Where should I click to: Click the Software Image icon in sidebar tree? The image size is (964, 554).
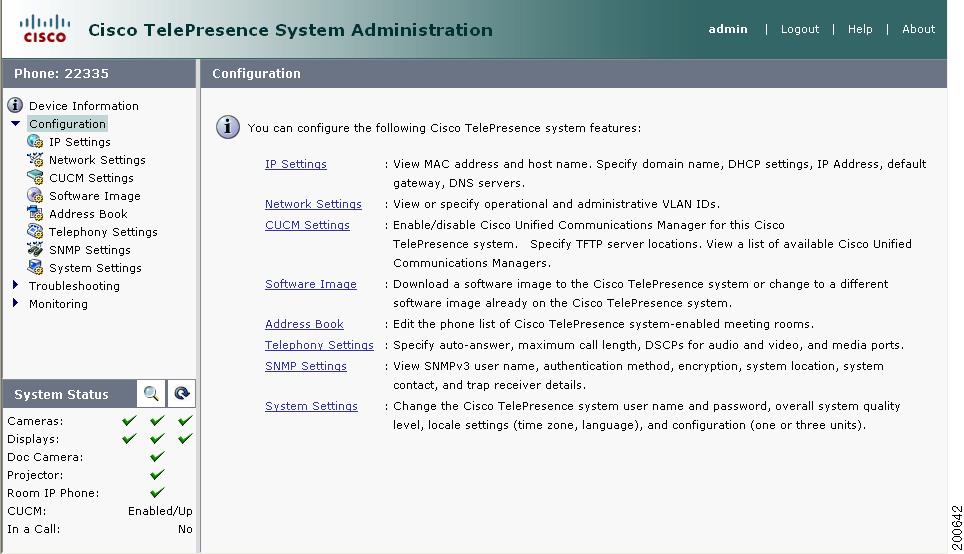pos(35,196)
